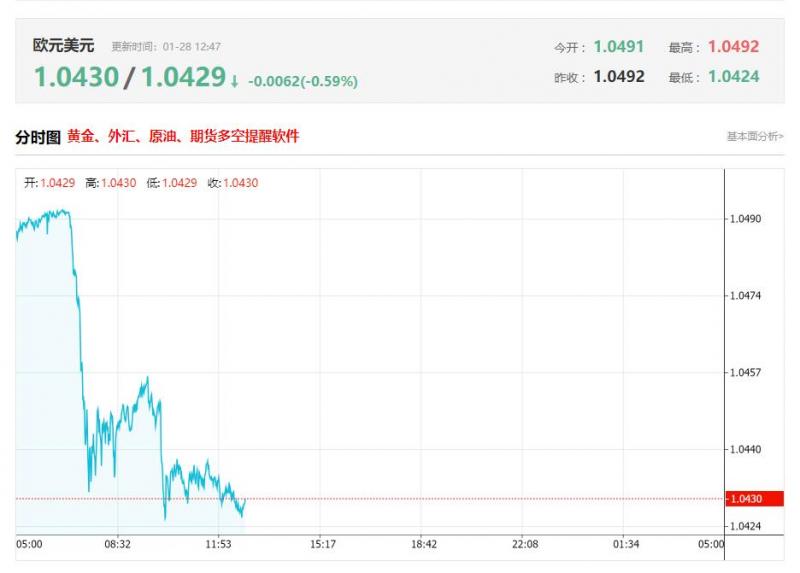
Task: Open the red 黄金、外汇、原油 software link
Action: (183, 136)
